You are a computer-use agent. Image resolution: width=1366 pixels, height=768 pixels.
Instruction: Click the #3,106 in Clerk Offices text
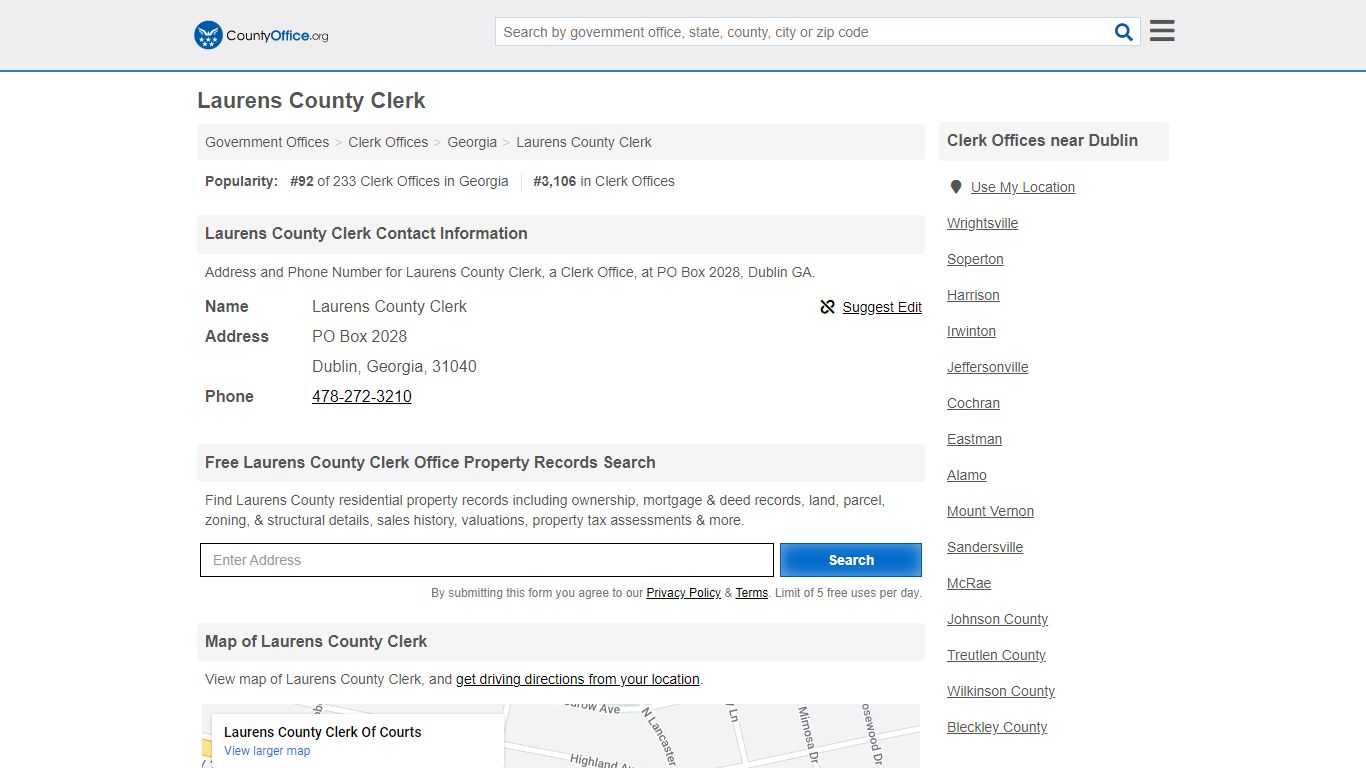point(604,181)
